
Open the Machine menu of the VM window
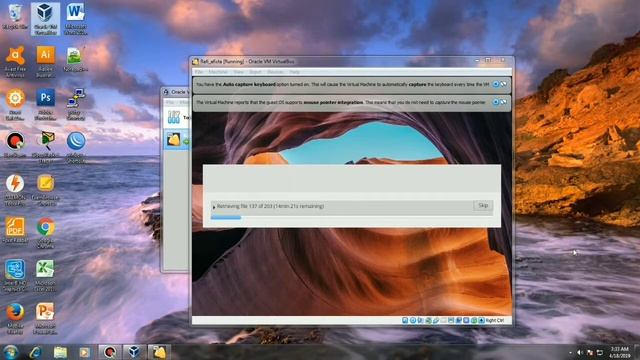218,72
